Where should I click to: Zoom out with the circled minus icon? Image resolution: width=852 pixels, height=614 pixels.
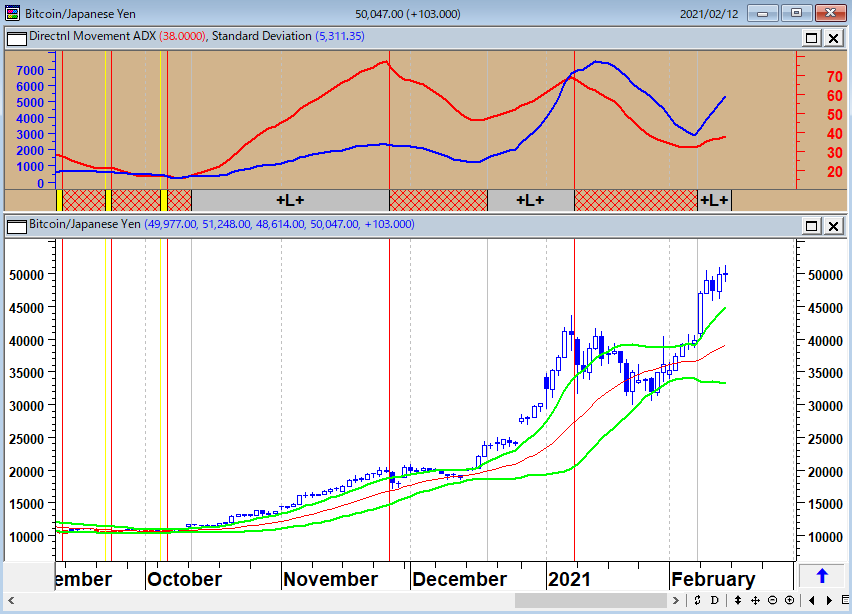[773, 600]
